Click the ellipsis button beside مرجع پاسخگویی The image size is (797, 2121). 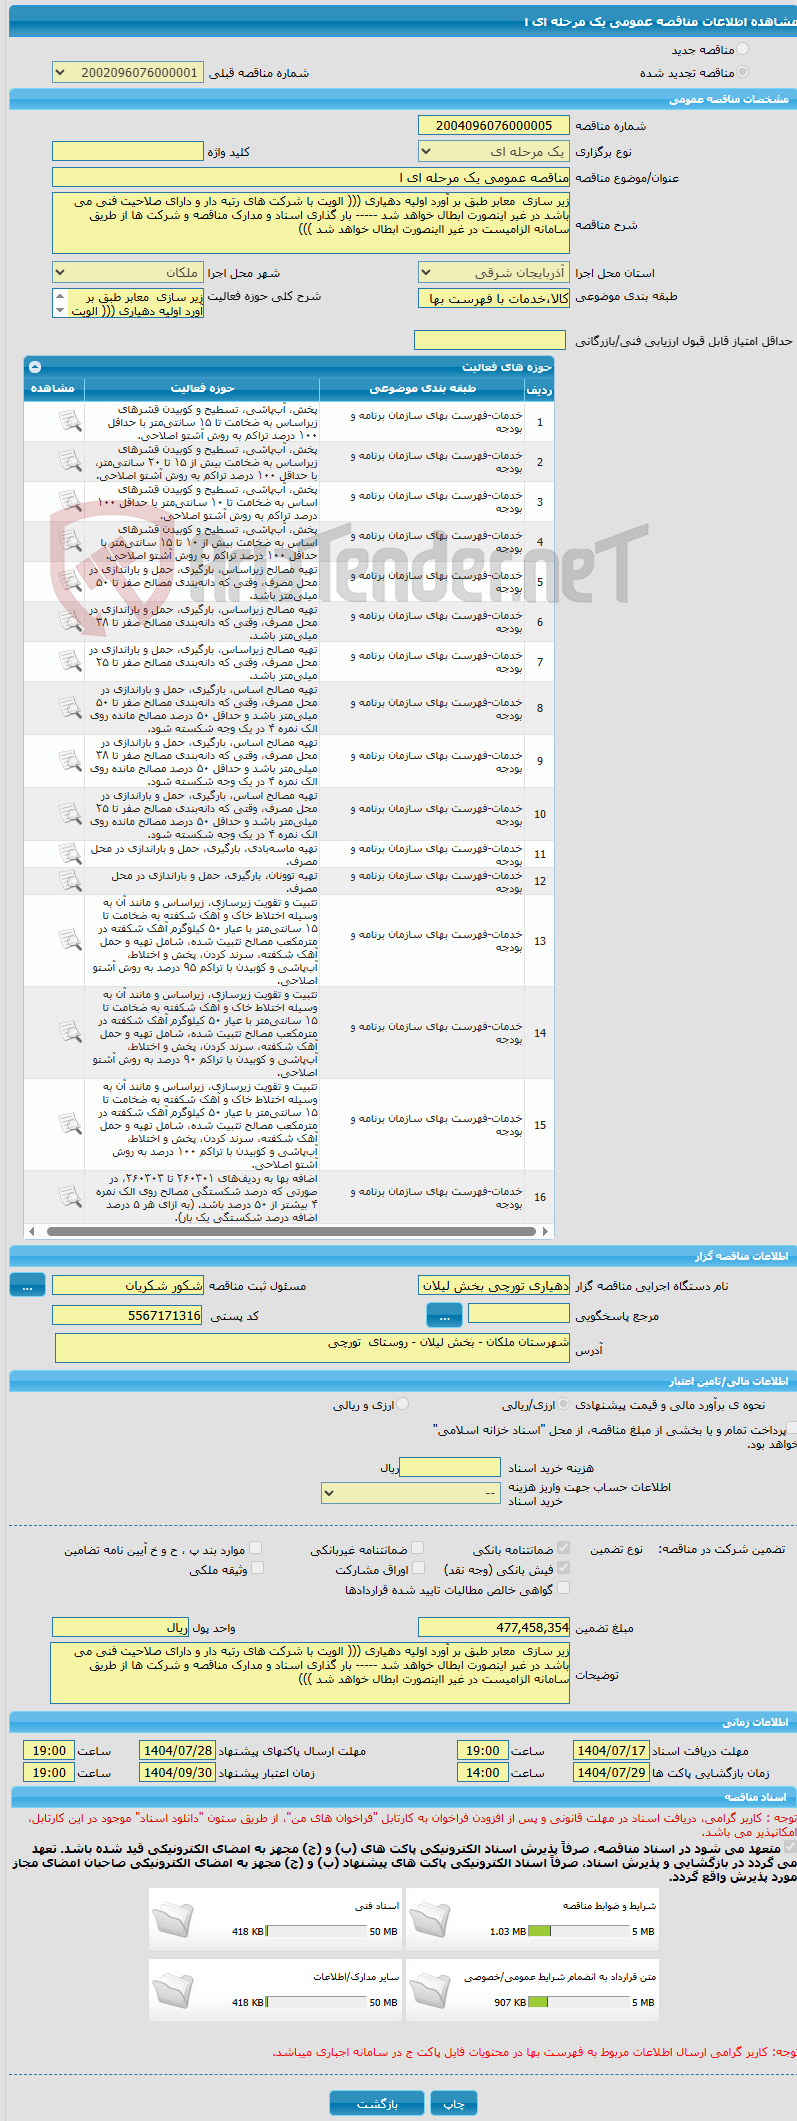(x=444, y=1315)
